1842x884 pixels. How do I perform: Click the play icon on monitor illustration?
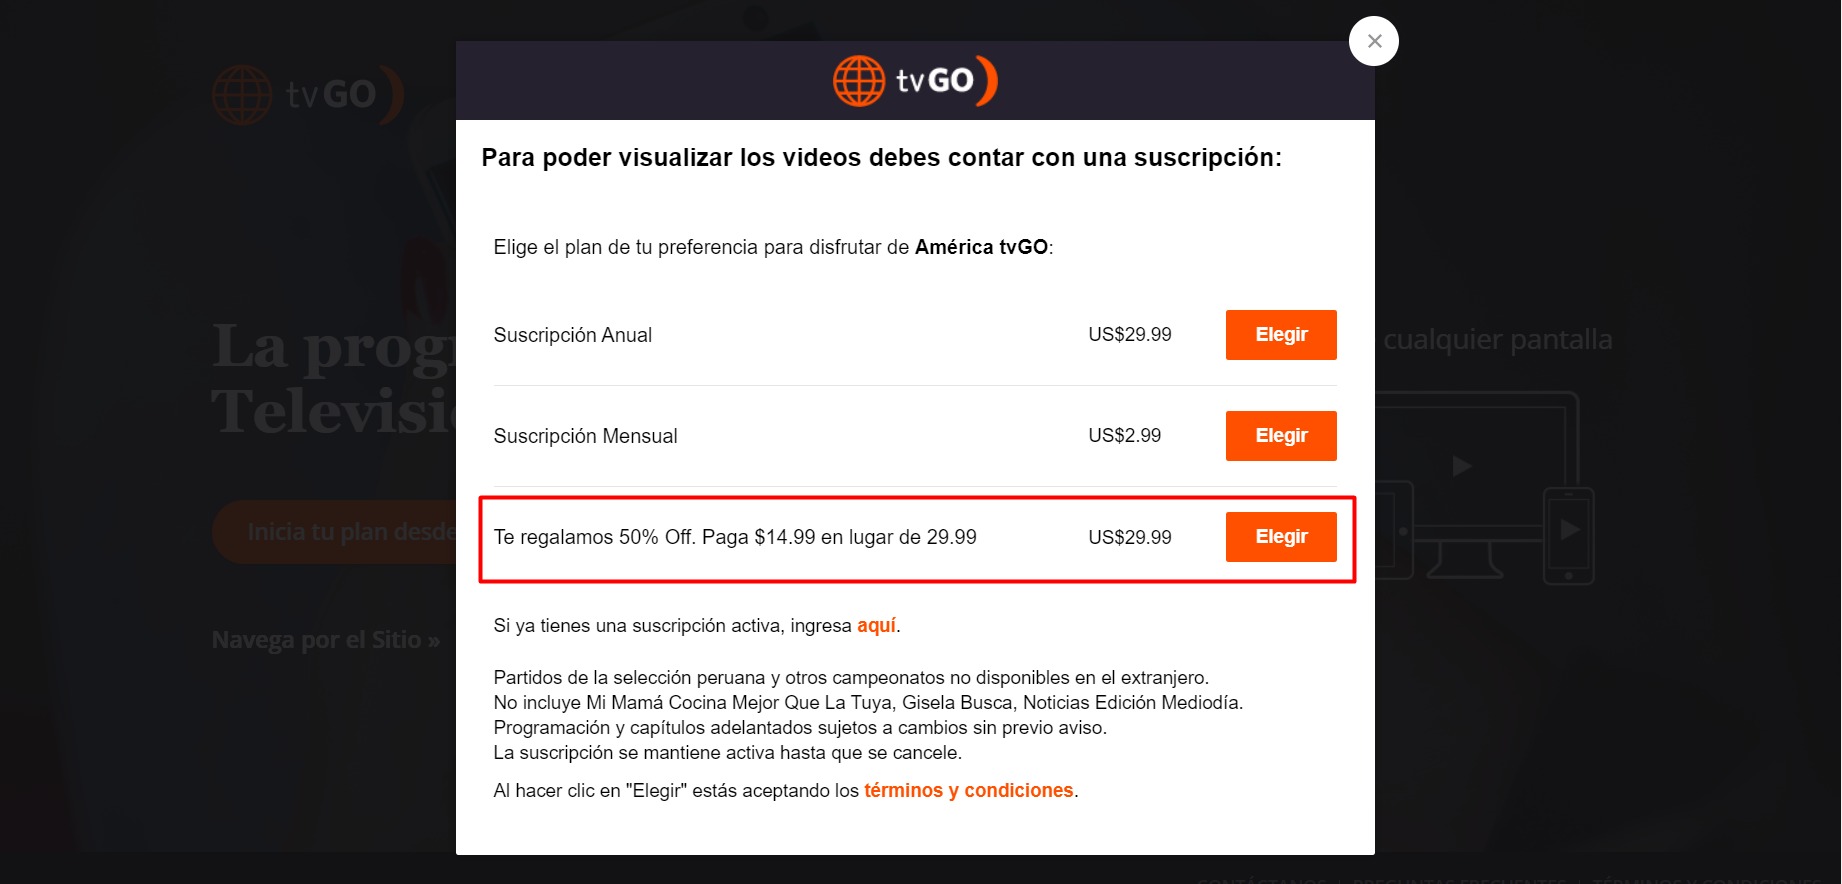point(1462,466)
